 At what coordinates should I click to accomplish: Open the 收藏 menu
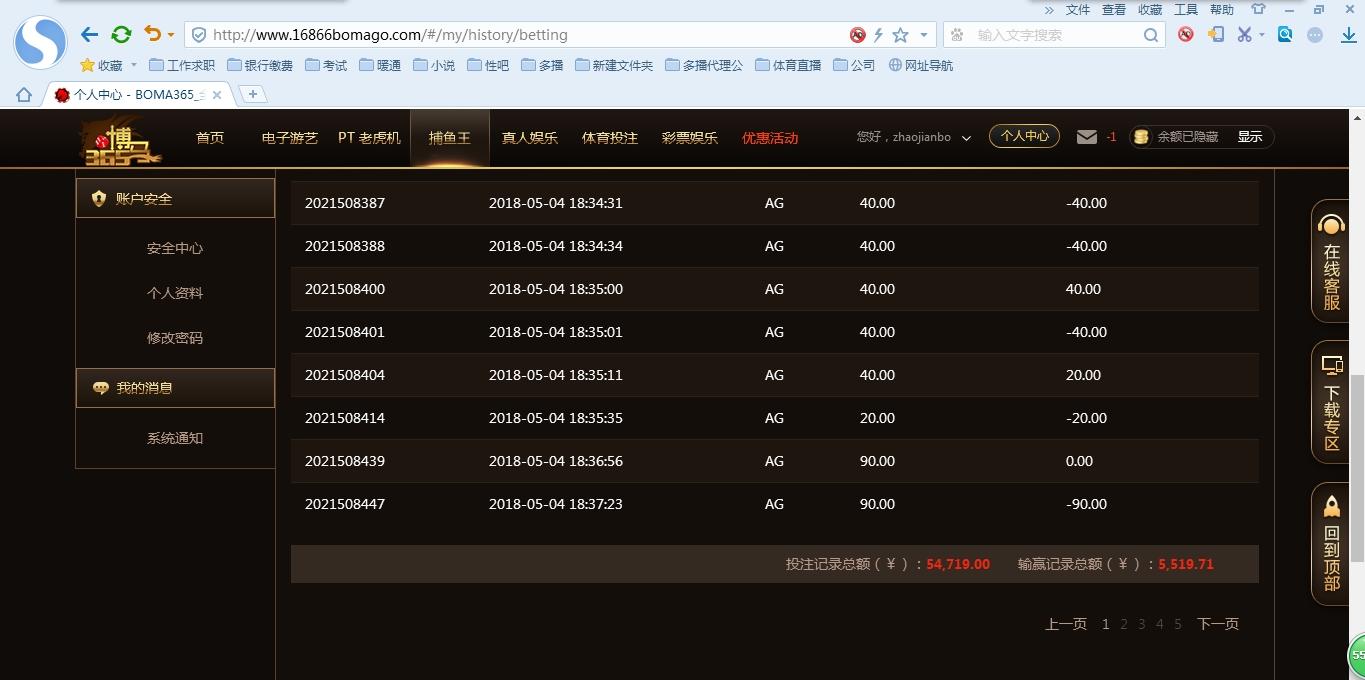pos(1150,9)
